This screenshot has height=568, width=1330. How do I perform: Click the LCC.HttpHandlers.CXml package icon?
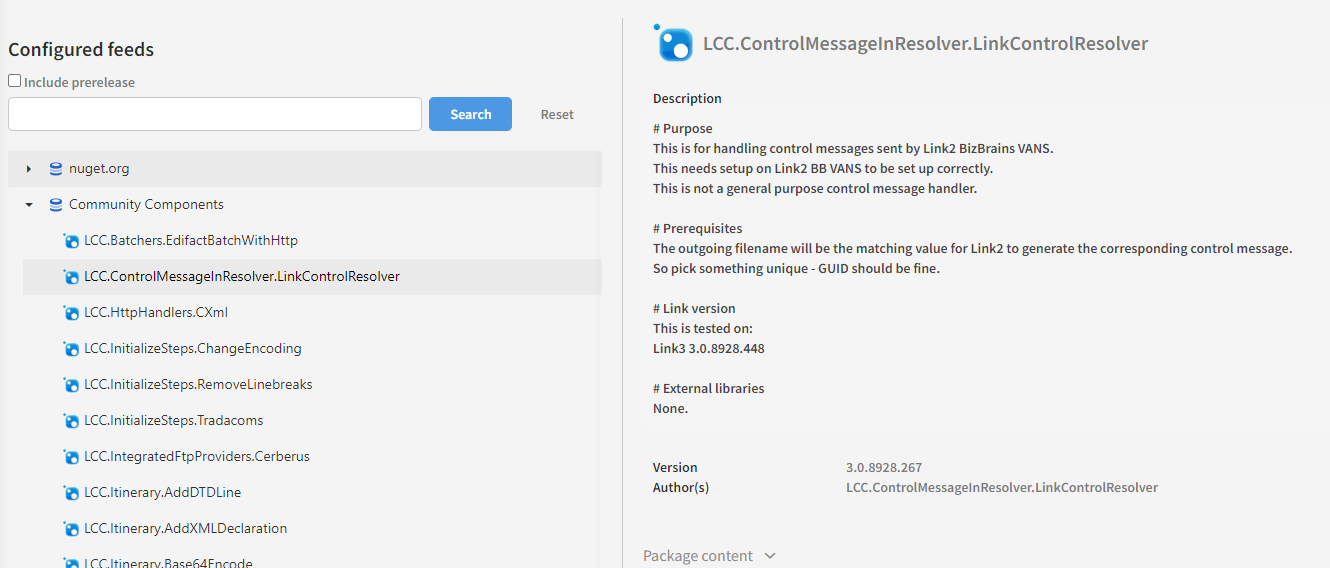[x=71, y=313]
